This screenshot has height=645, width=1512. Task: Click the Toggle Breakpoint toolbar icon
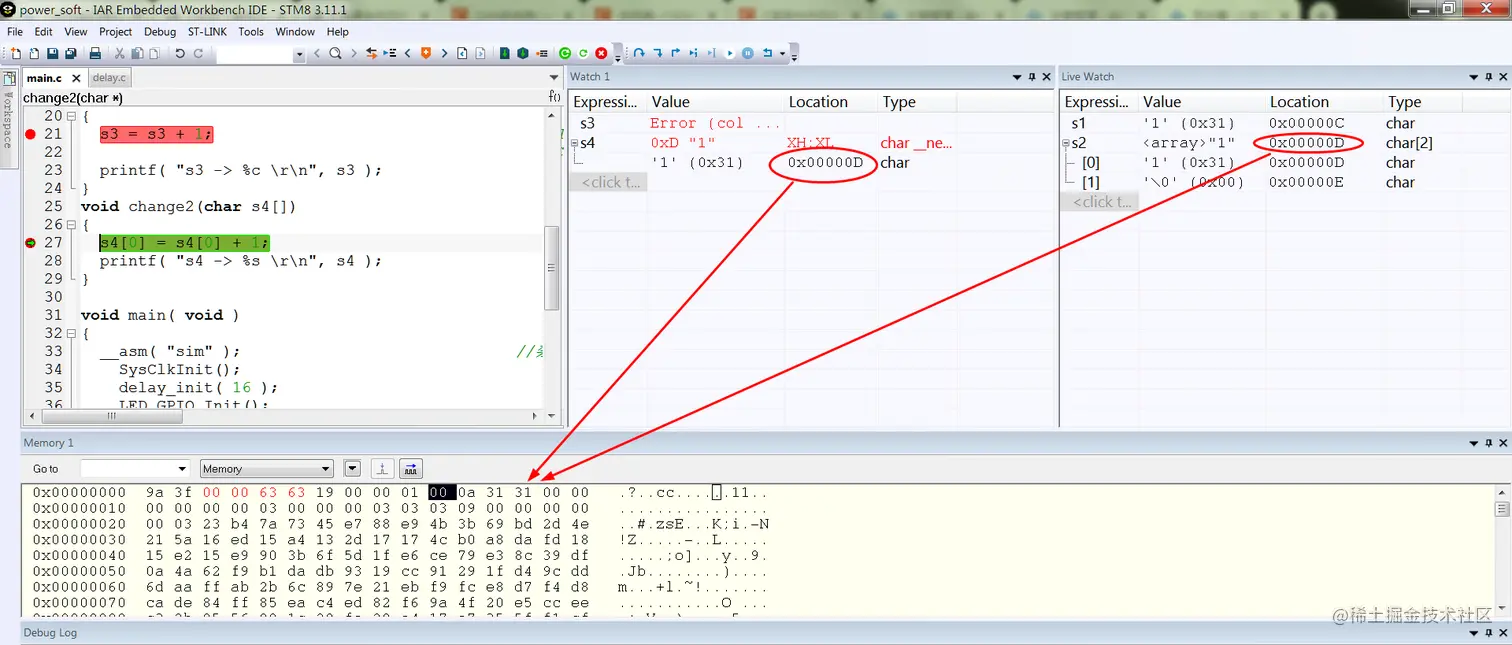541,53
